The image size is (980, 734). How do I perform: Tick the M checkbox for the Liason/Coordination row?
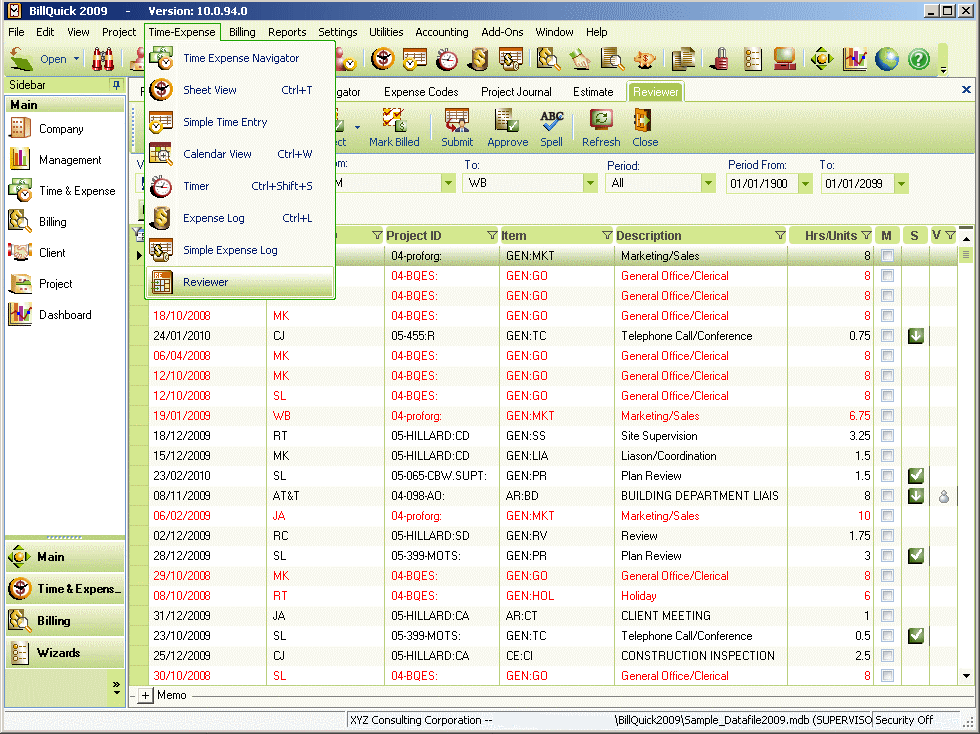click(887, 456)
